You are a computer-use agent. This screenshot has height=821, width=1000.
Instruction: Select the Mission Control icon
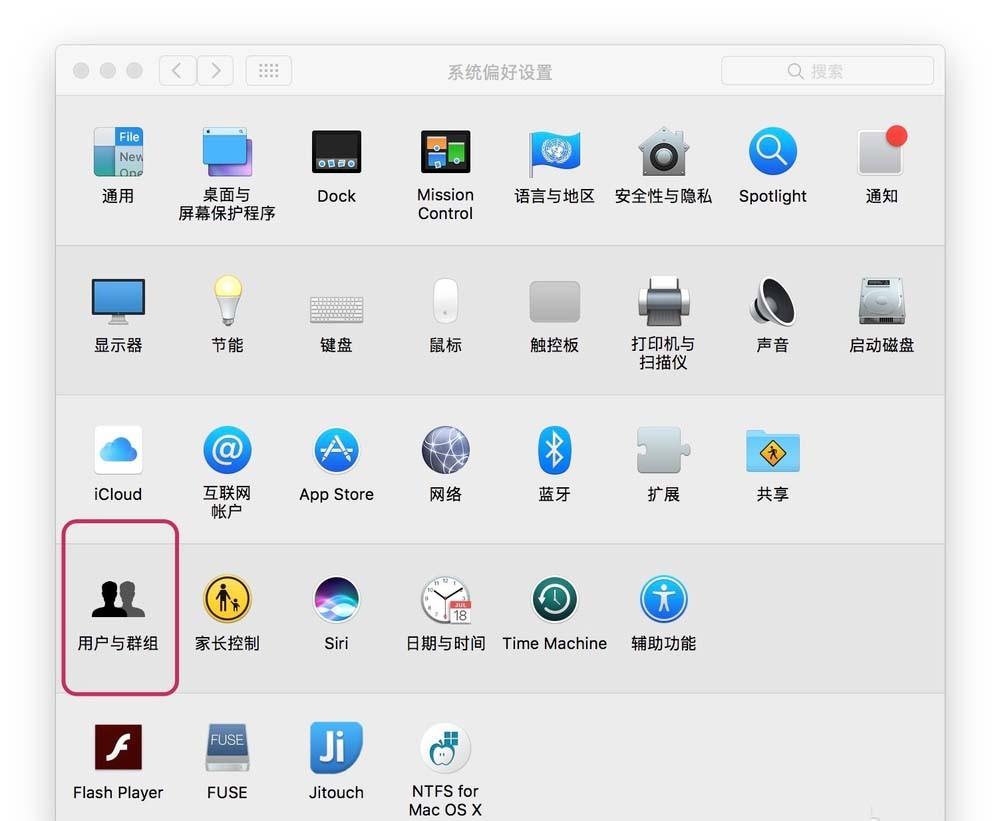click(445, 151)
